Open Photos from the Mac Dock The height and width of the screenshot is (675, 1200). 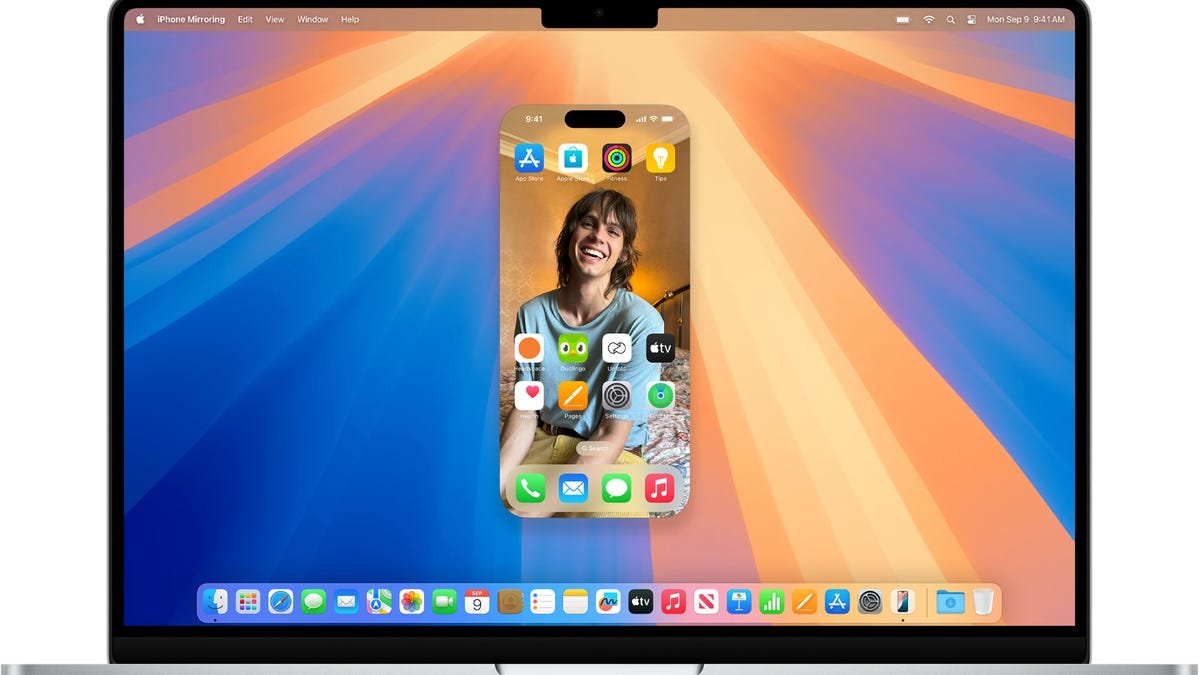(412, 601)
